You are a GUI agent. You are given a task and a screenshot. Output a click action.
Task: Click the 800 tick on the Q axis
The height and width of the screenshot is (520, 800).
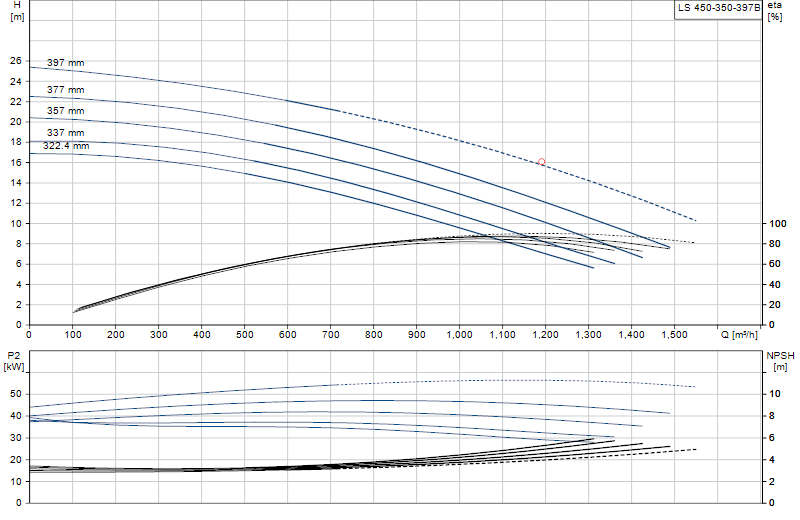(373, 335)
